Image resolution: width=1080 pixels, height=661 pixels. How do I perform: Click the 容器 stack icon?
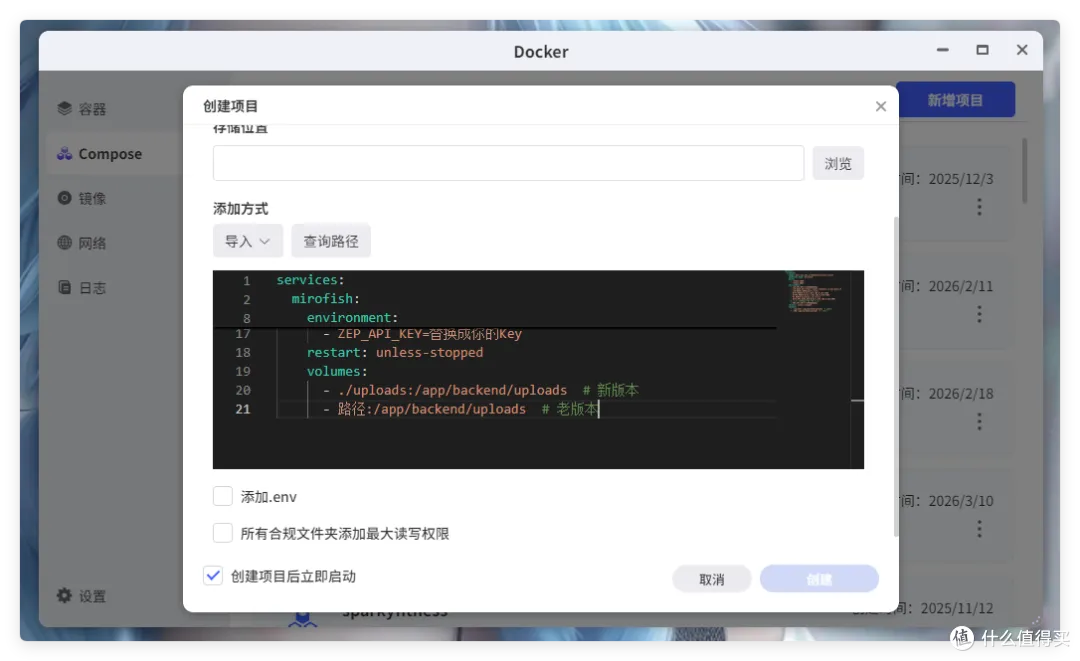point(65,108)
